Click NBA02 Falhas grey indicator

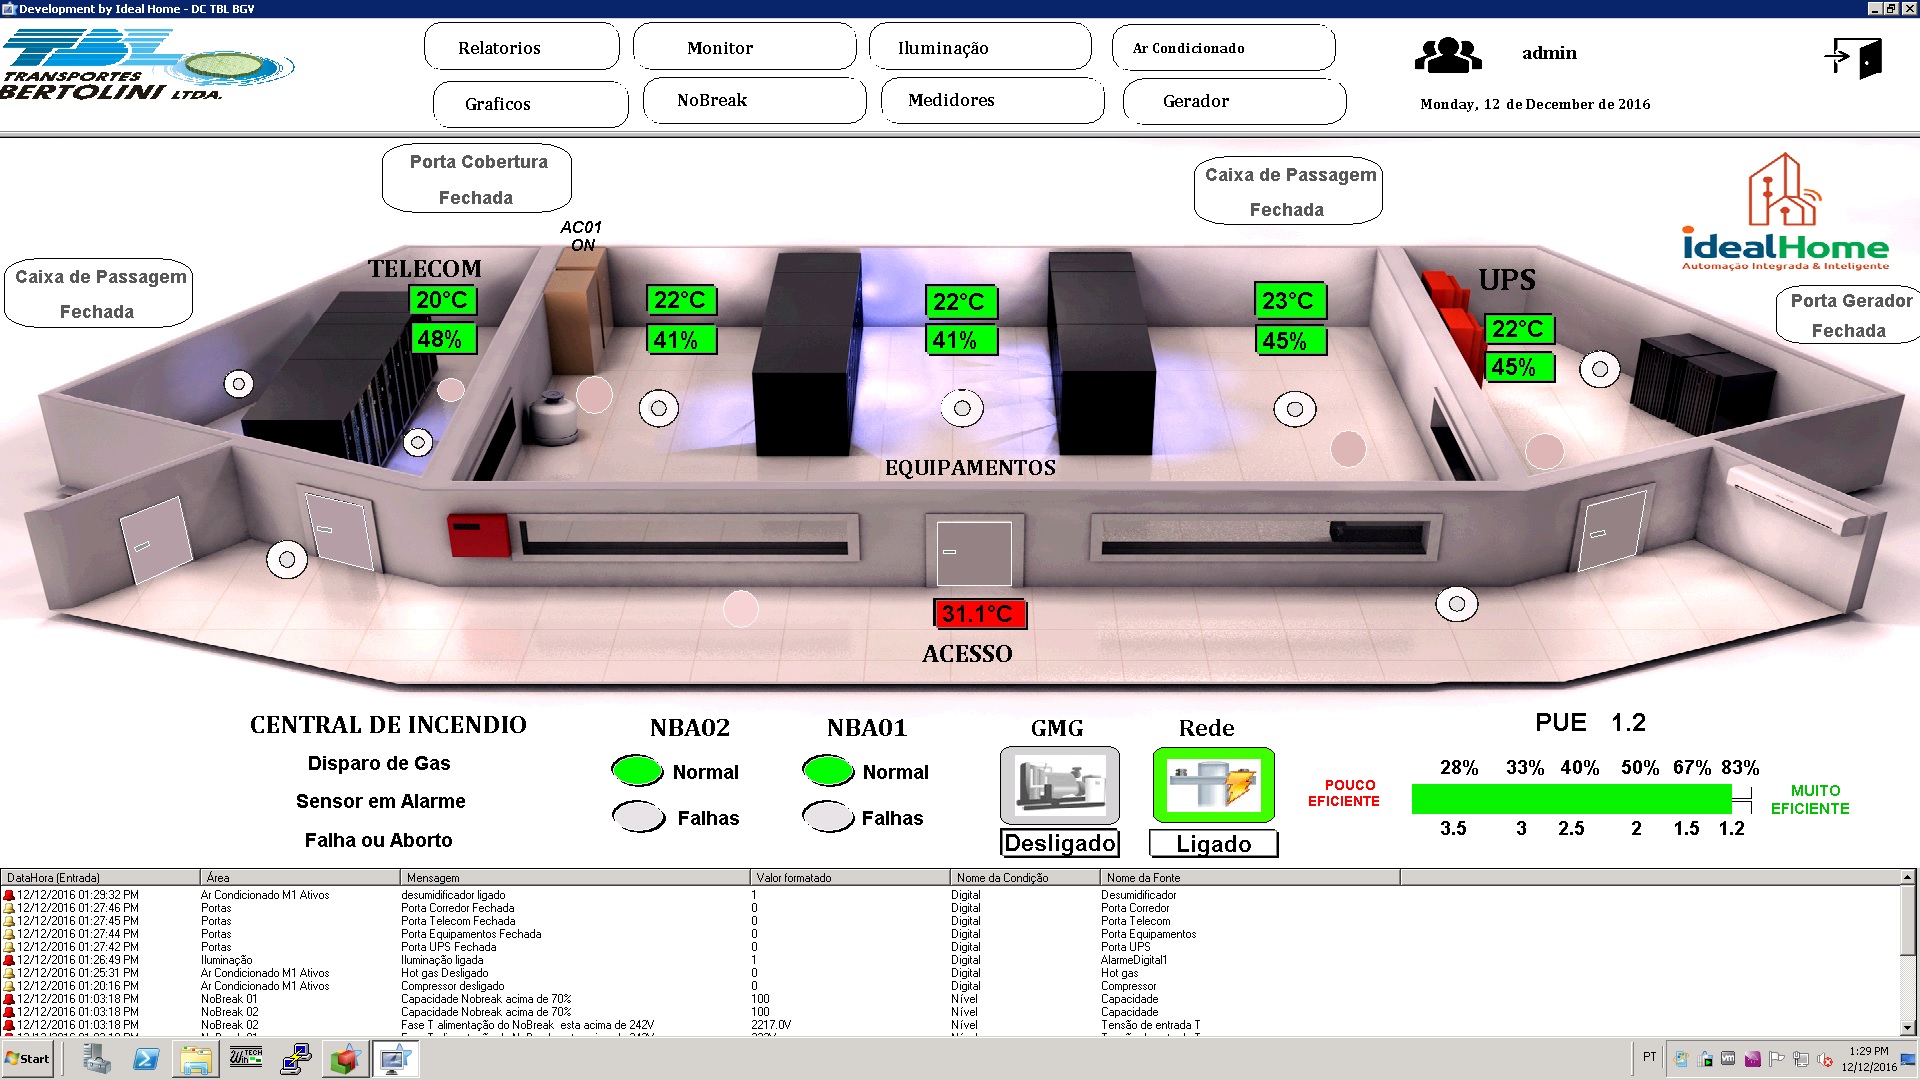click(x=638, y=817)
